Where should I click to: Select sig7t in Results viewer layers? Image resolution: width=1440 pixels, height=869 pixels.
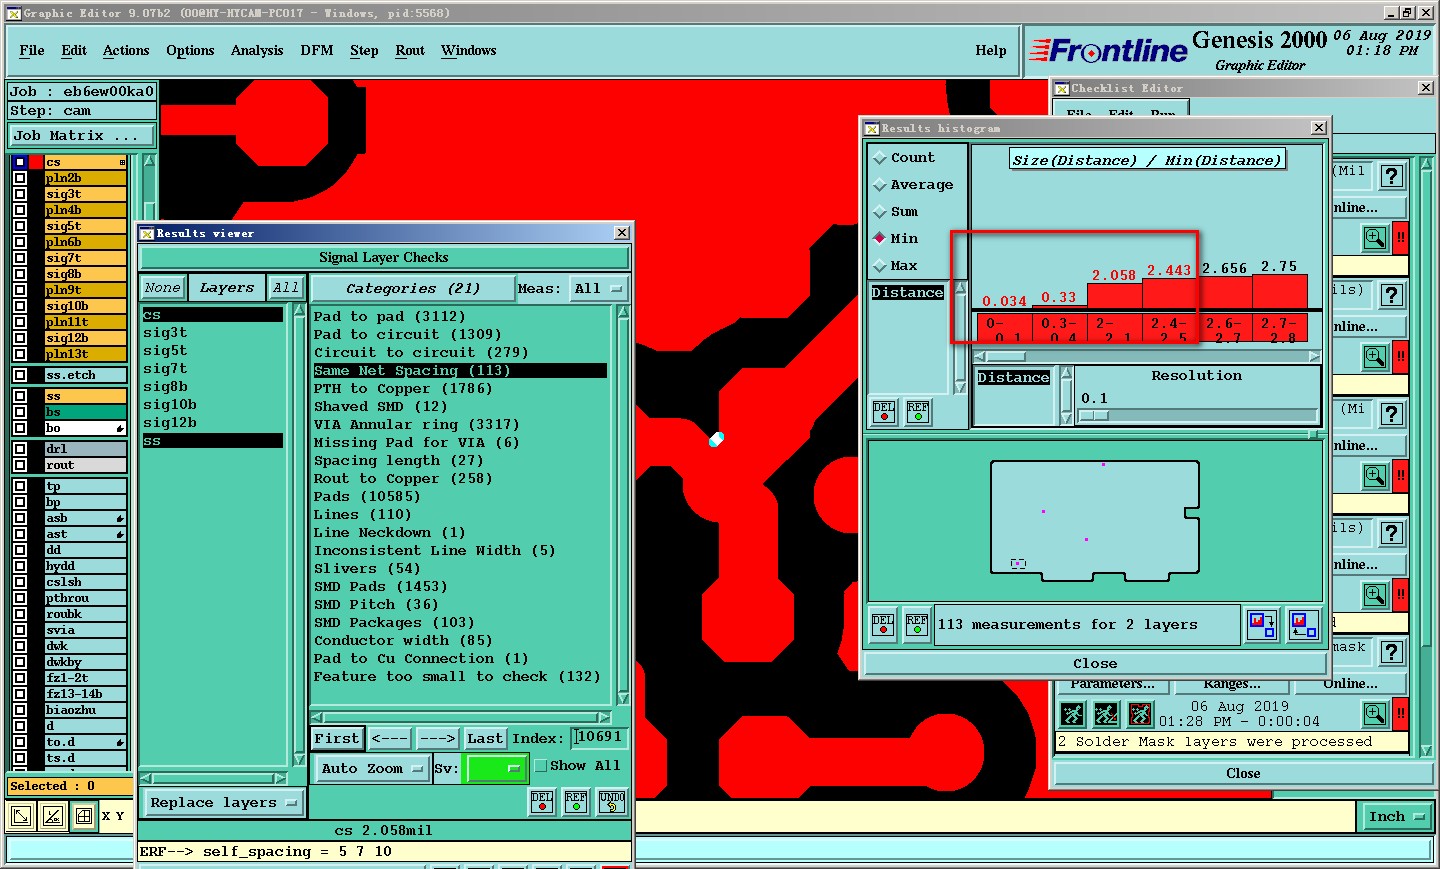(x=213, y=369)
